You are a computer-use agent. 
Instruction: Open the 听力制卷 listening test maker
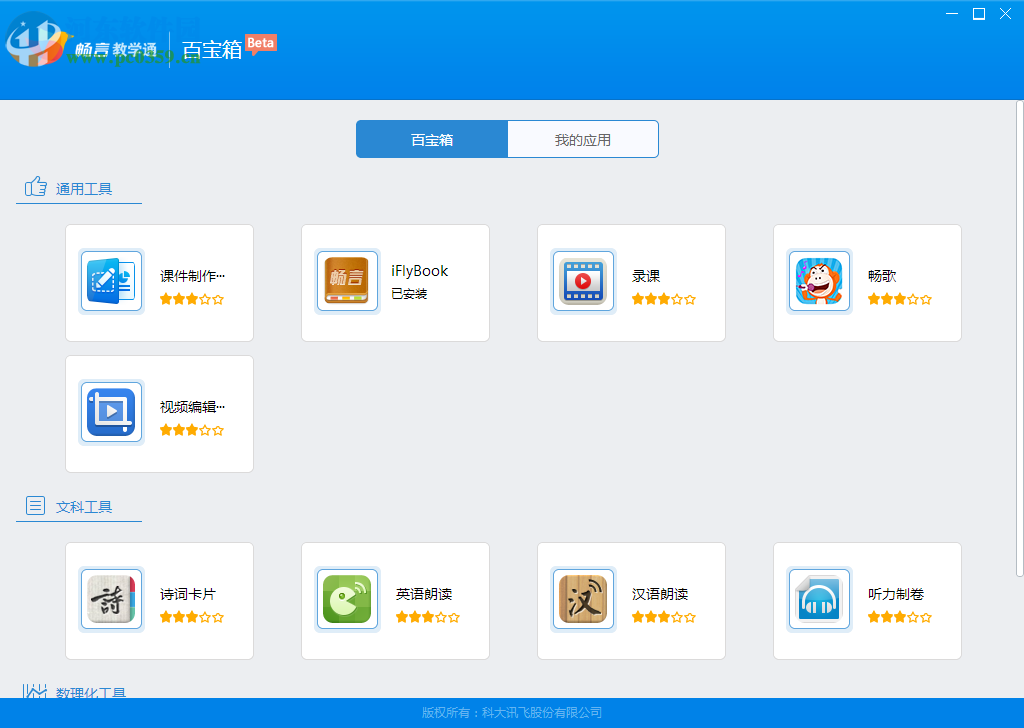819,600
